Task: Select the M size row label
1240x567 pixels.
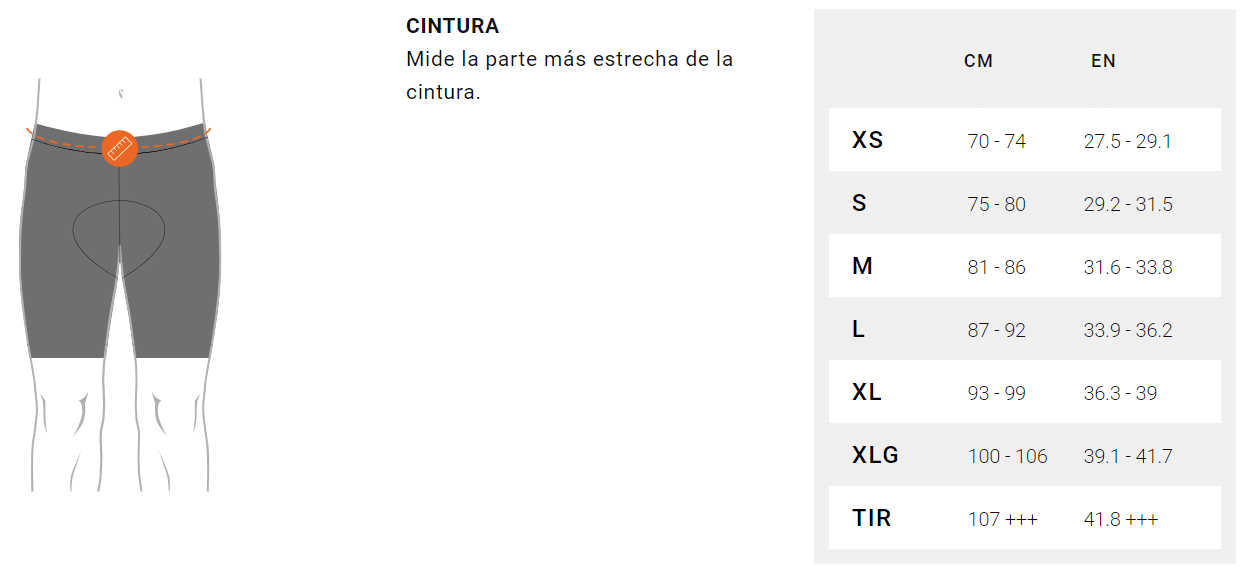Action: [862, 266]
